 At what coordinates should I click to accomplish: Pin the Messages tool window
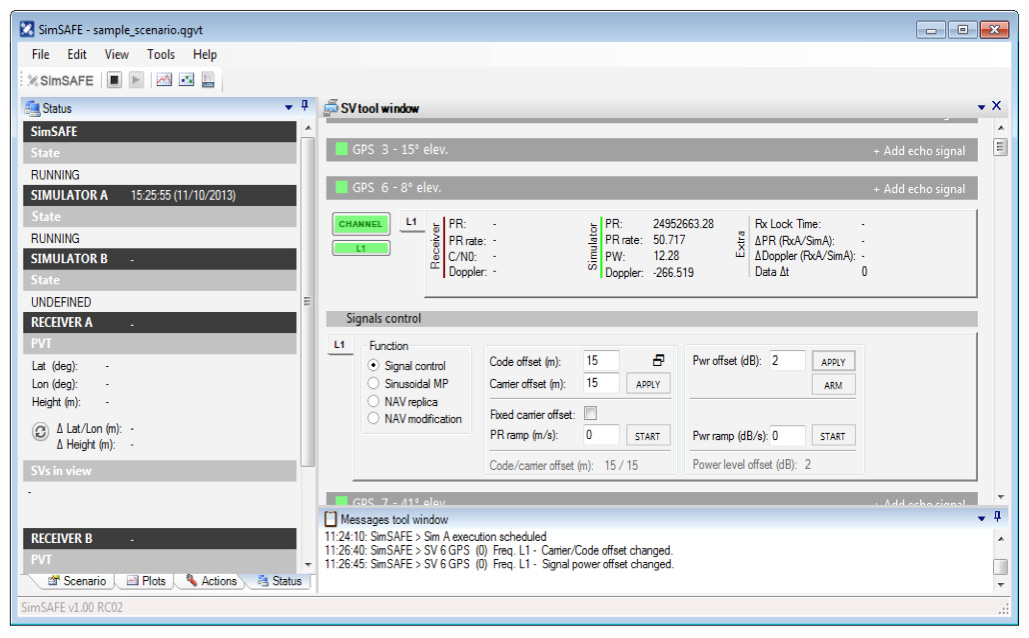(996, 518)
